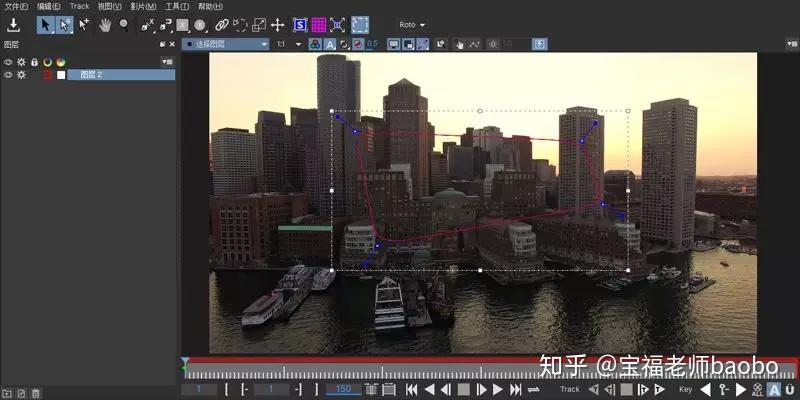Open the 帮助 (Help) menu
The height and width of the screenshot is (400, 800).
210,7
